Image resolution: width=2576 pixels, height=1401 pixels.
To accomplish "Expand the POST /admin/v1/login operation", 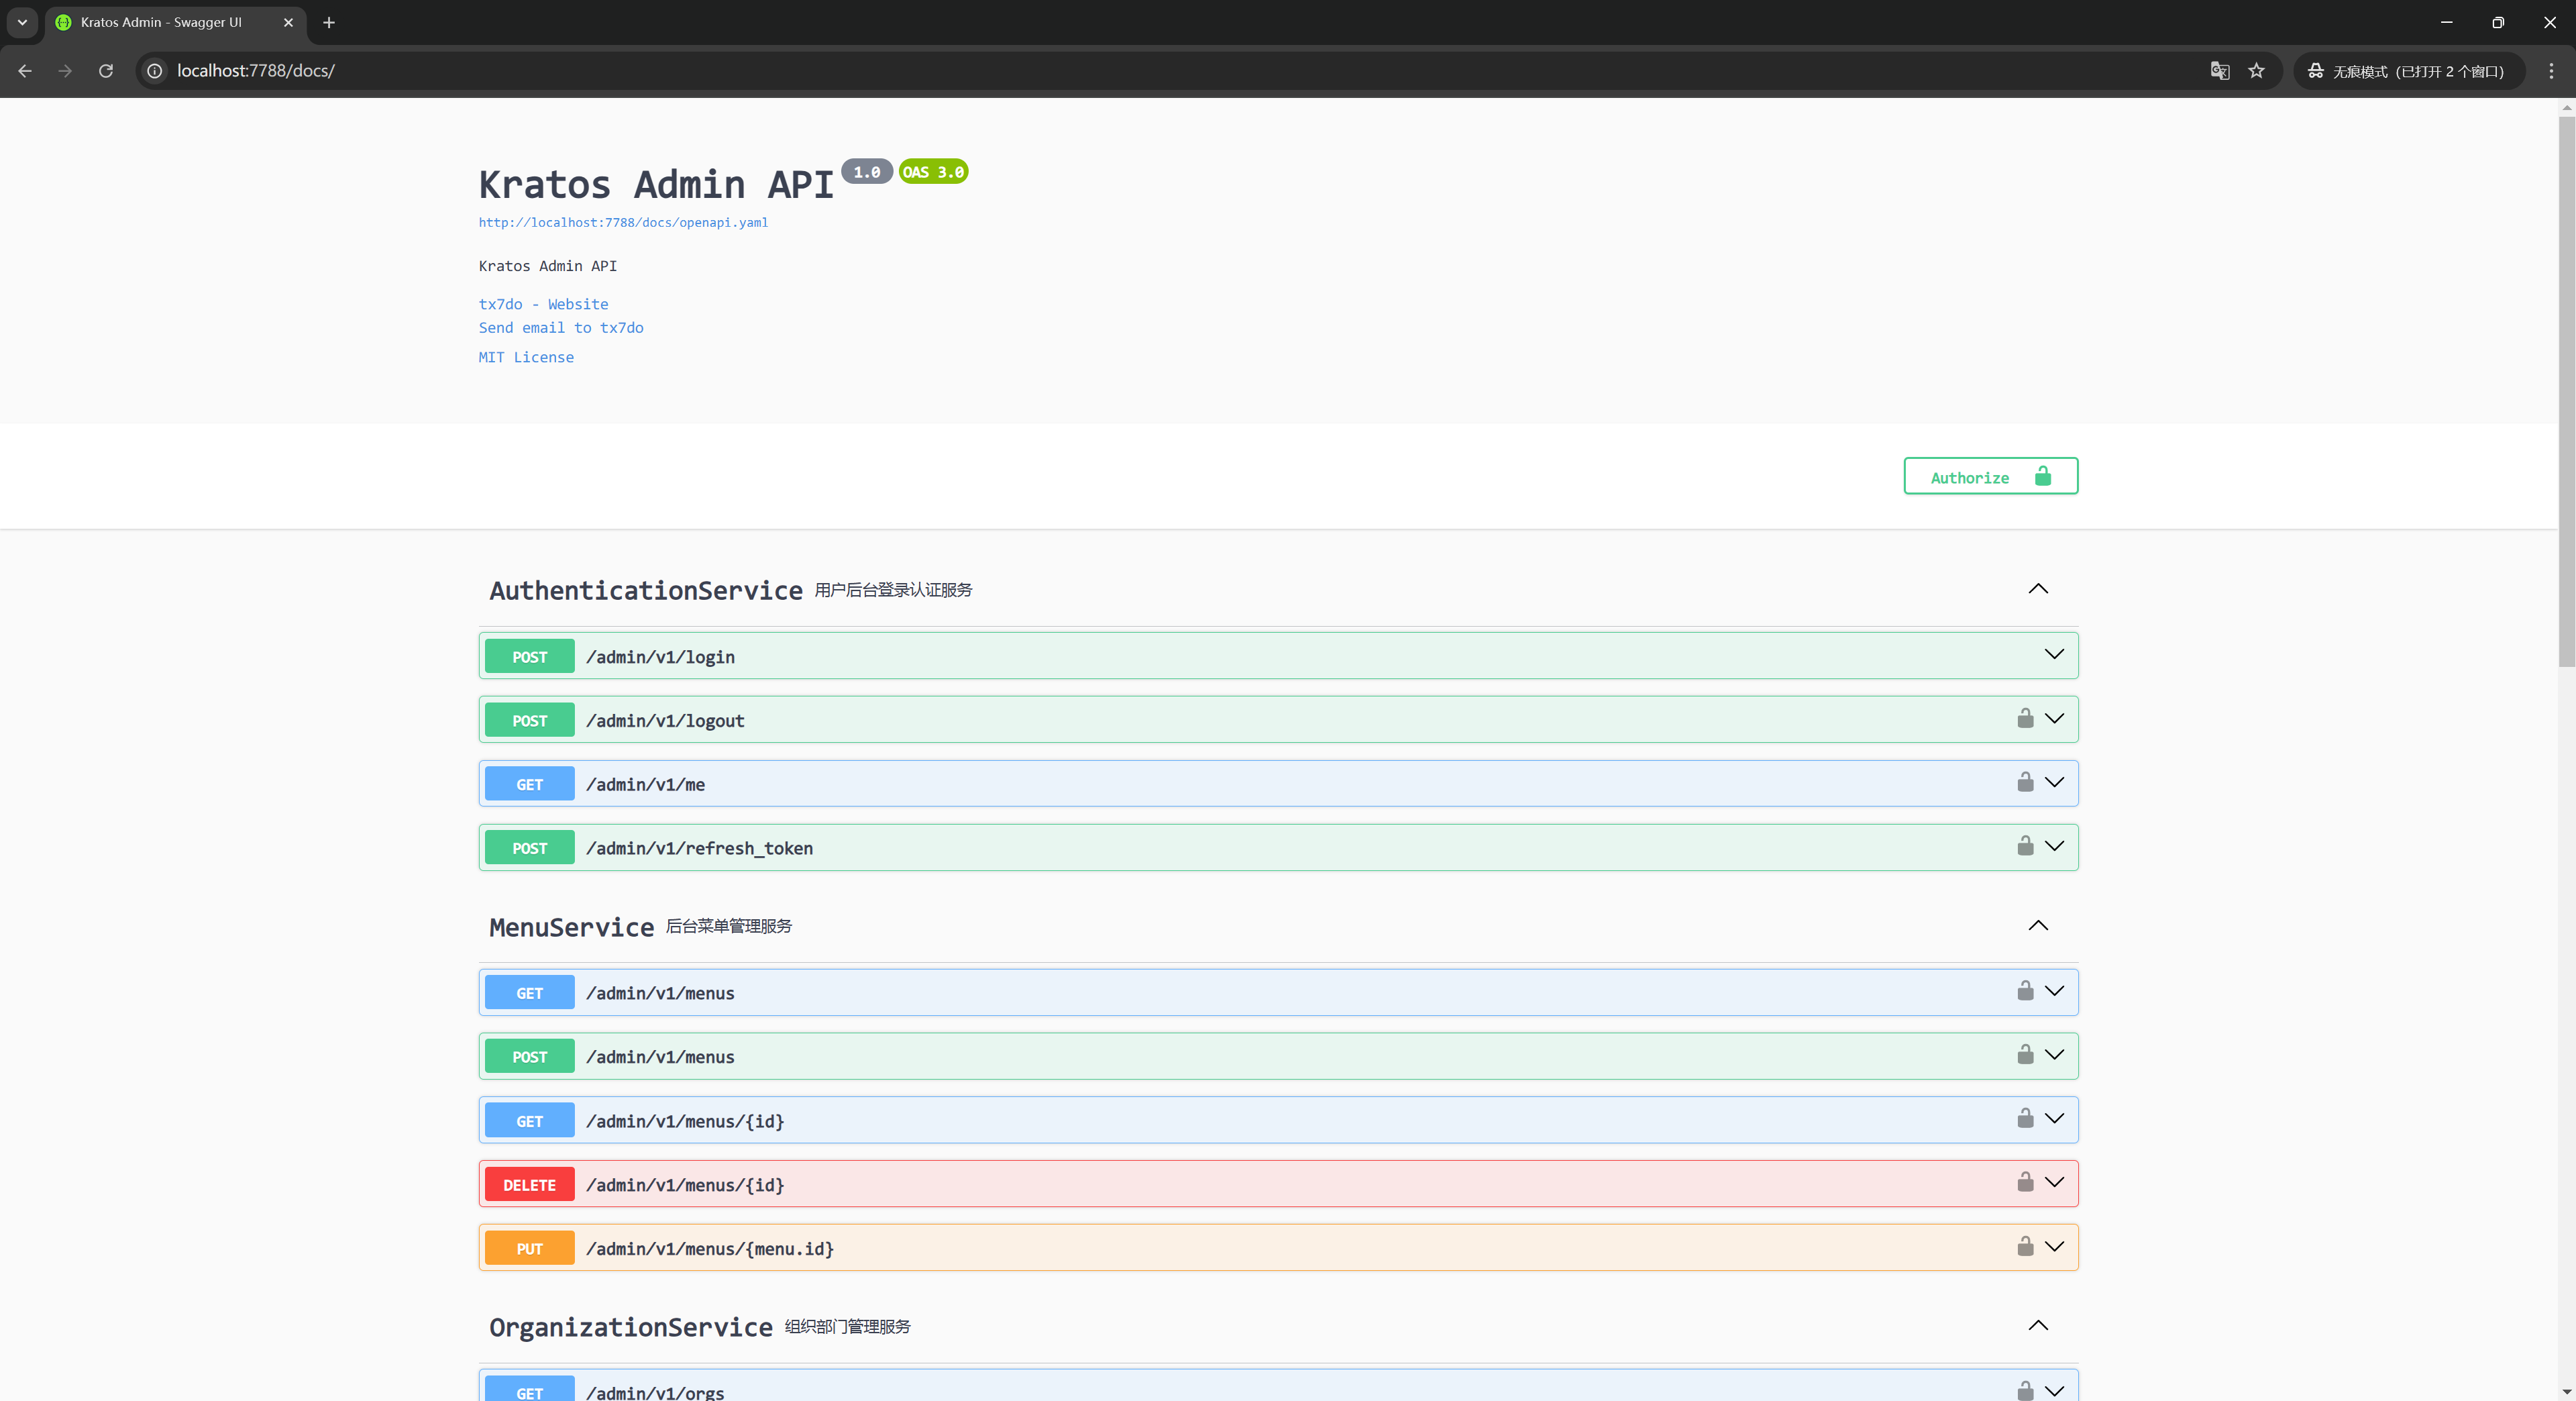I will point(2053,655).
